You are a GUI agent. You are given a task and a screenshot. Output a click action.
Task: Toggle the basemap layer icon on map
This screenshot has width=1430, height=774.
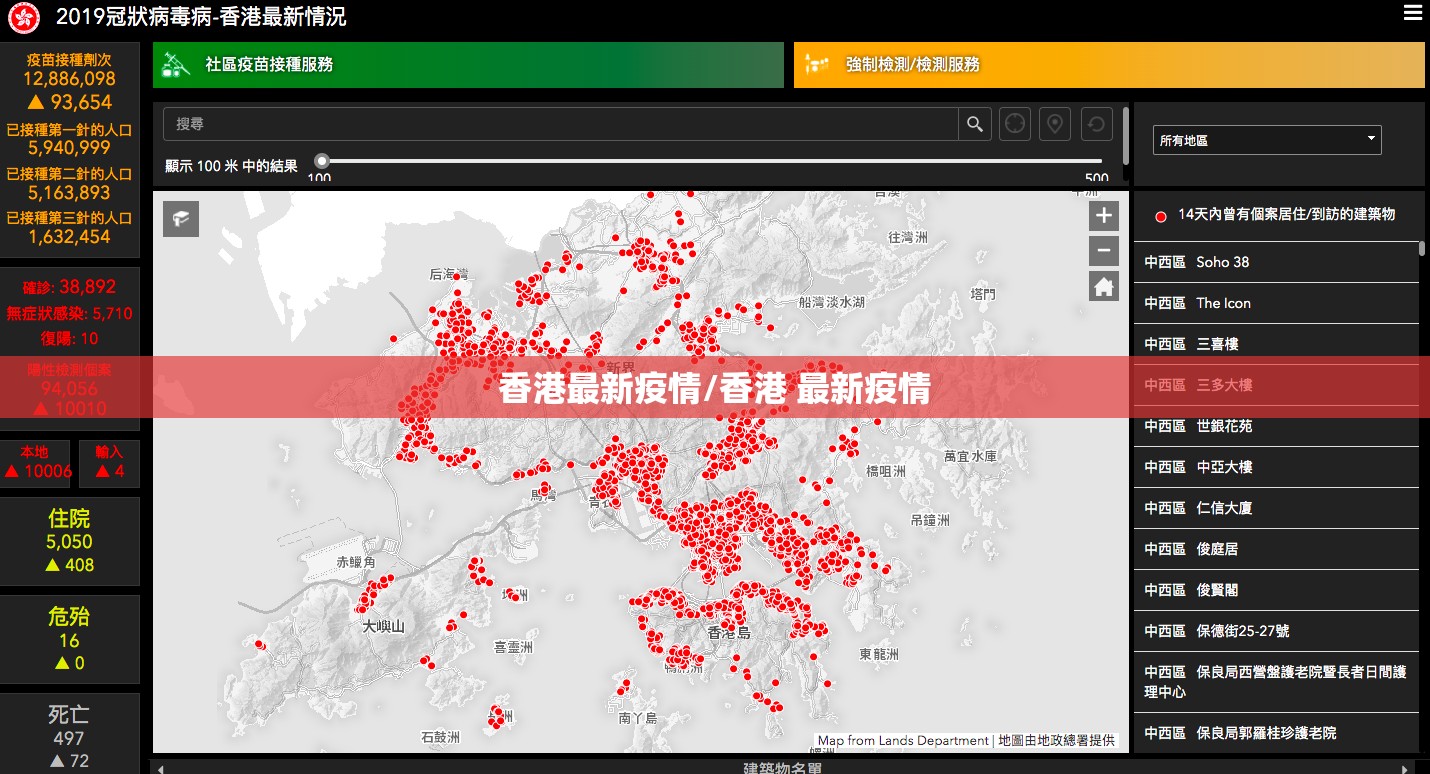tap(181, 219)
